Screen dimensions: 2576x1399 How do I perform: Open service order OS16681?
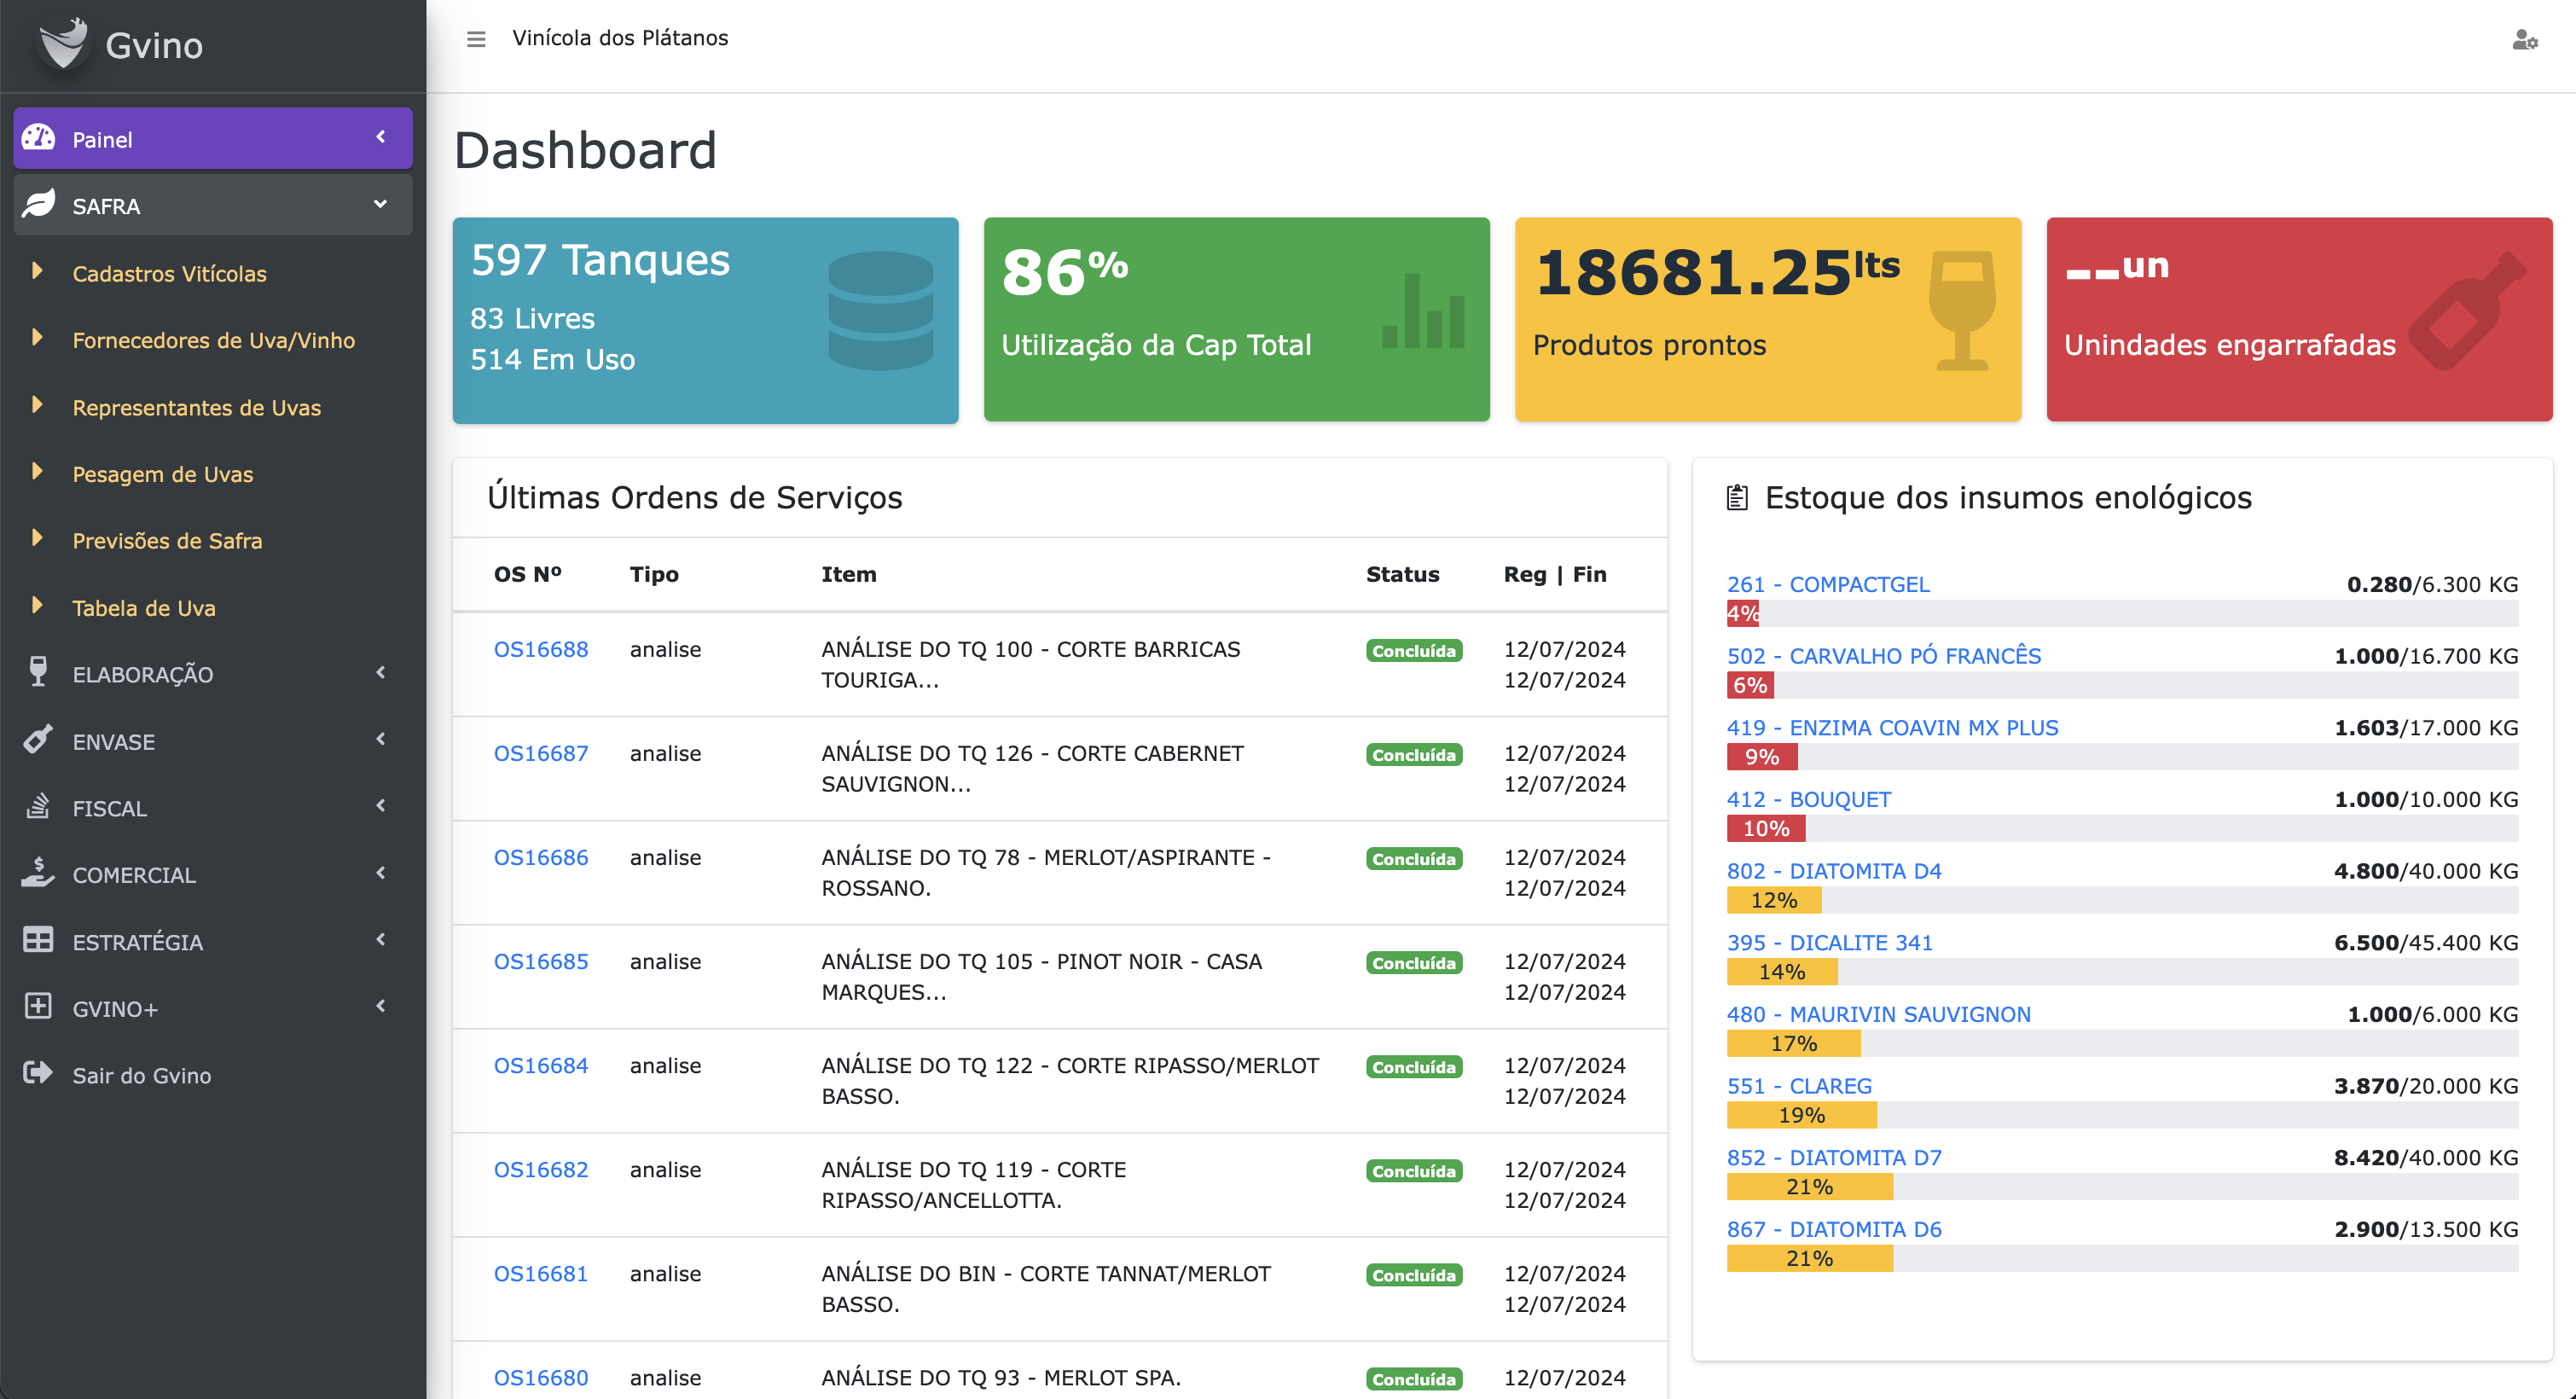tap(541, 1274)
